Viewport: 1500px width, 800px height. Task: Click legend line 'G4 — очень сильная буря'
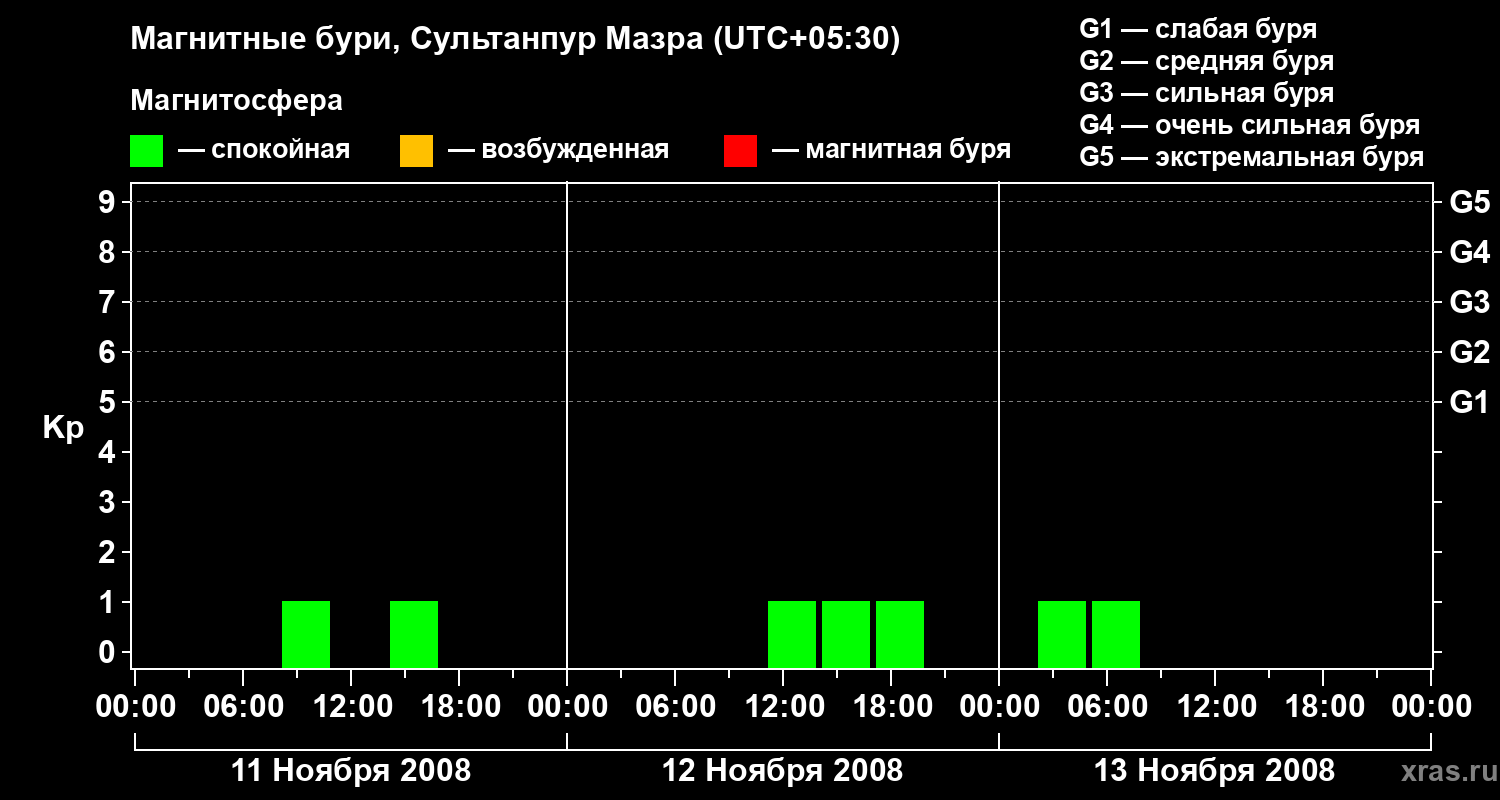(1250, 125)
